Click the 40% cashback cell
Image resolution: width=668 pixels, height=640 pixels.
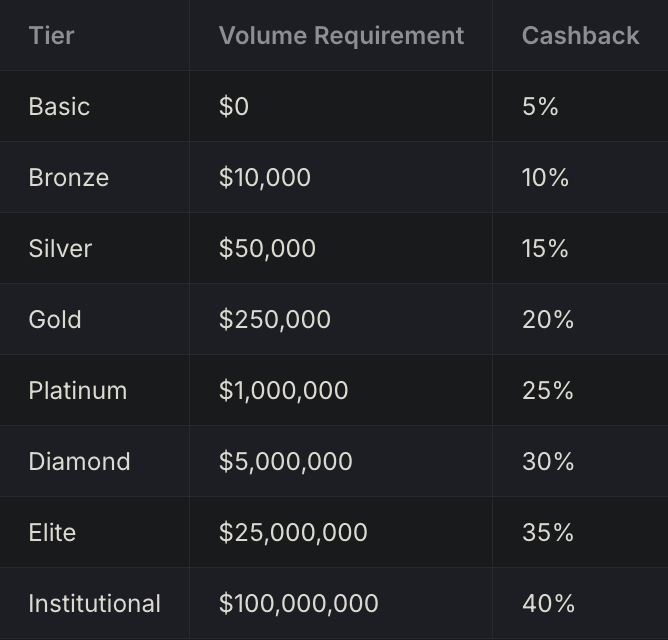click(548, 604)
